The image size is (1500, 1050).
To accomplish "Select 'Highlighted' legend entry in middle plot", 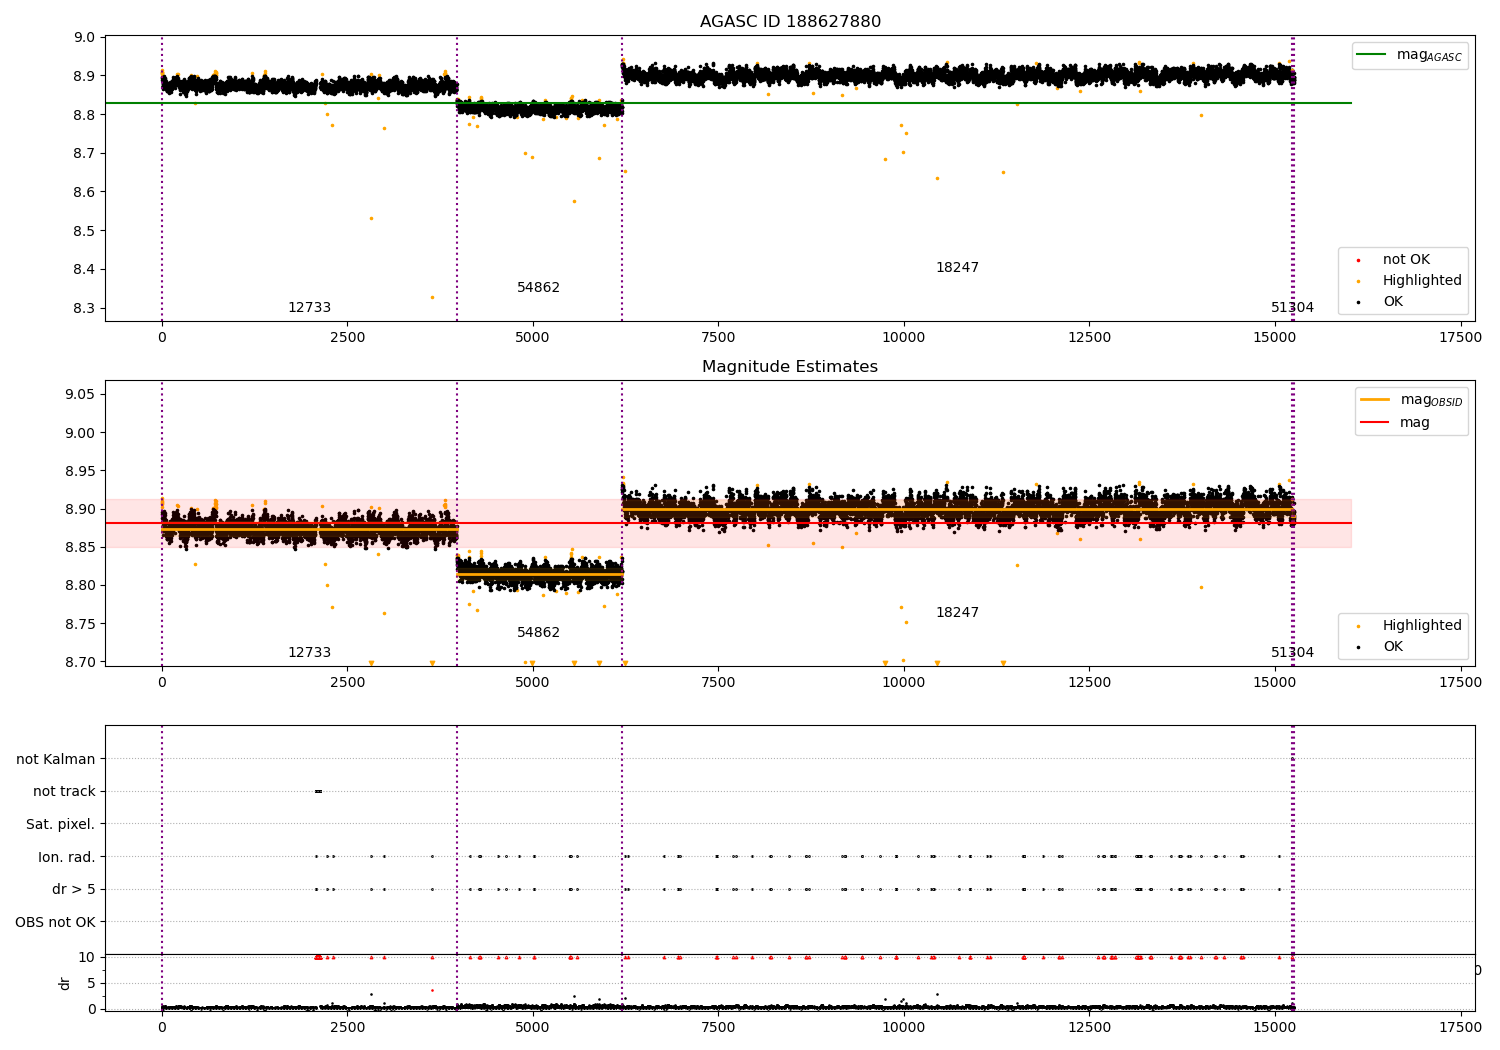I will [x=1422, y=626].
